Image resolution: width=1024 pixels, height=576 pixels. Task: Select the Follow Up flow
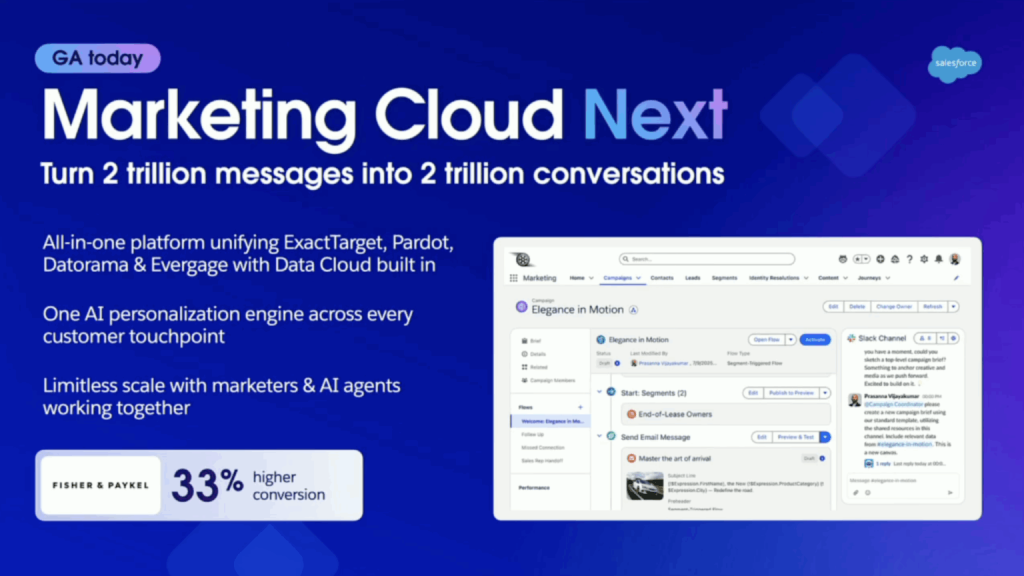pos(532,434)
